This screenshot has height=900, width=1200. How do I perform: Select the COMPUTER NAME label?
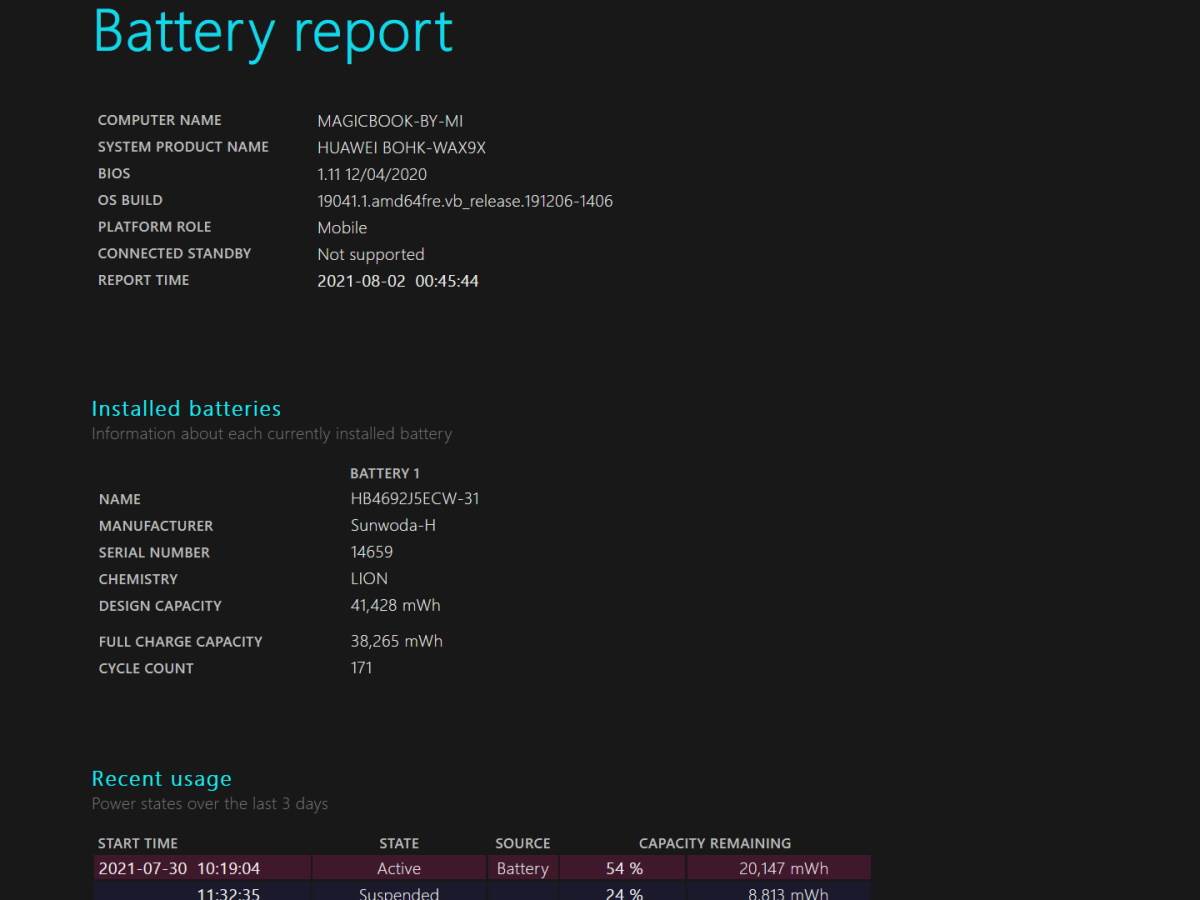click(159, 120)
